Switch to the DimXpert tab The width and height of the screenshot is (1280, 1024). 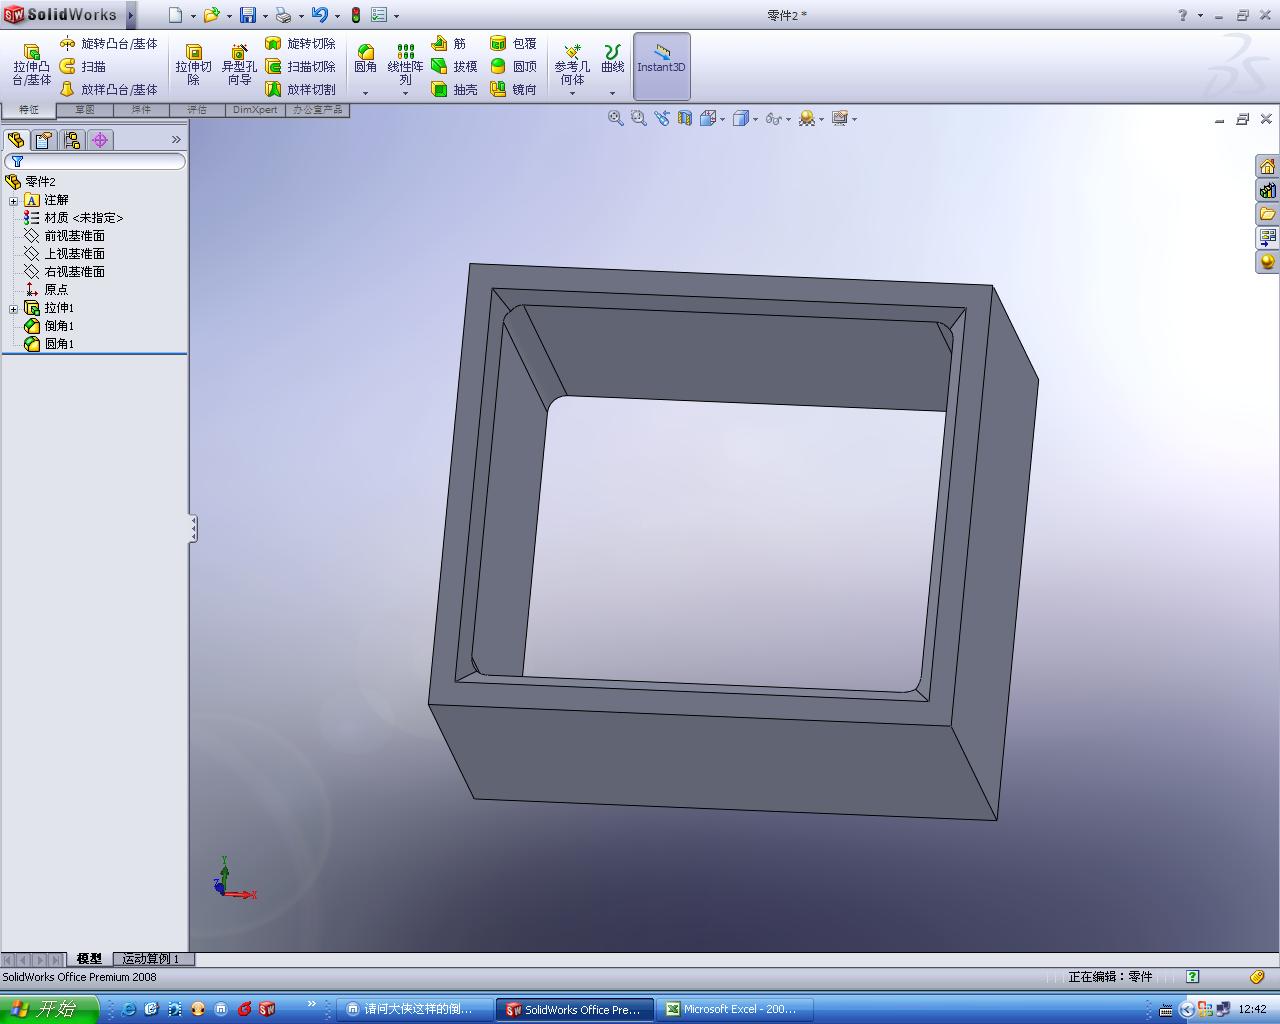coord(255,110)
